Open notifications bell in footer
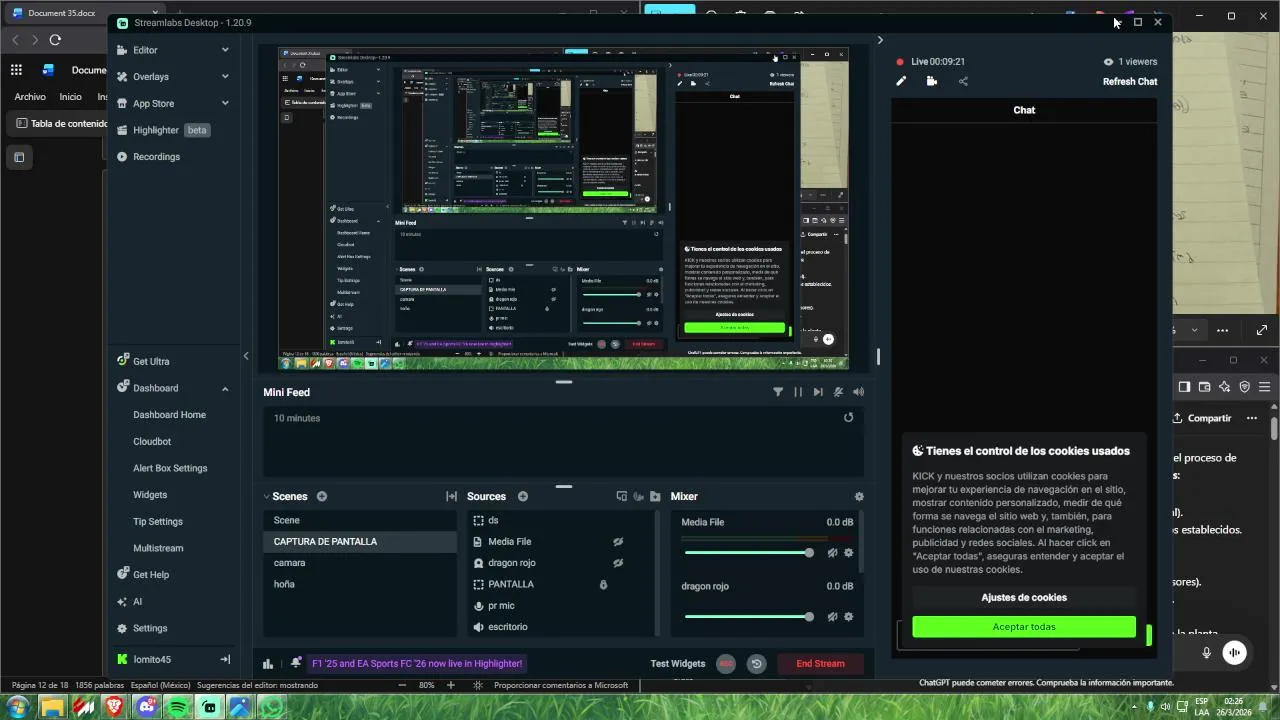The image size is (1280, 720). click(296, 663)
